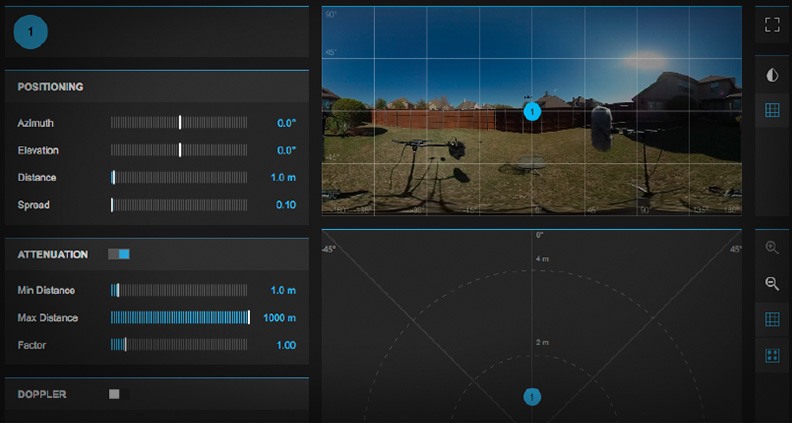
Task: Click the Azimuth value 0.0°
Action: [286, 123]
